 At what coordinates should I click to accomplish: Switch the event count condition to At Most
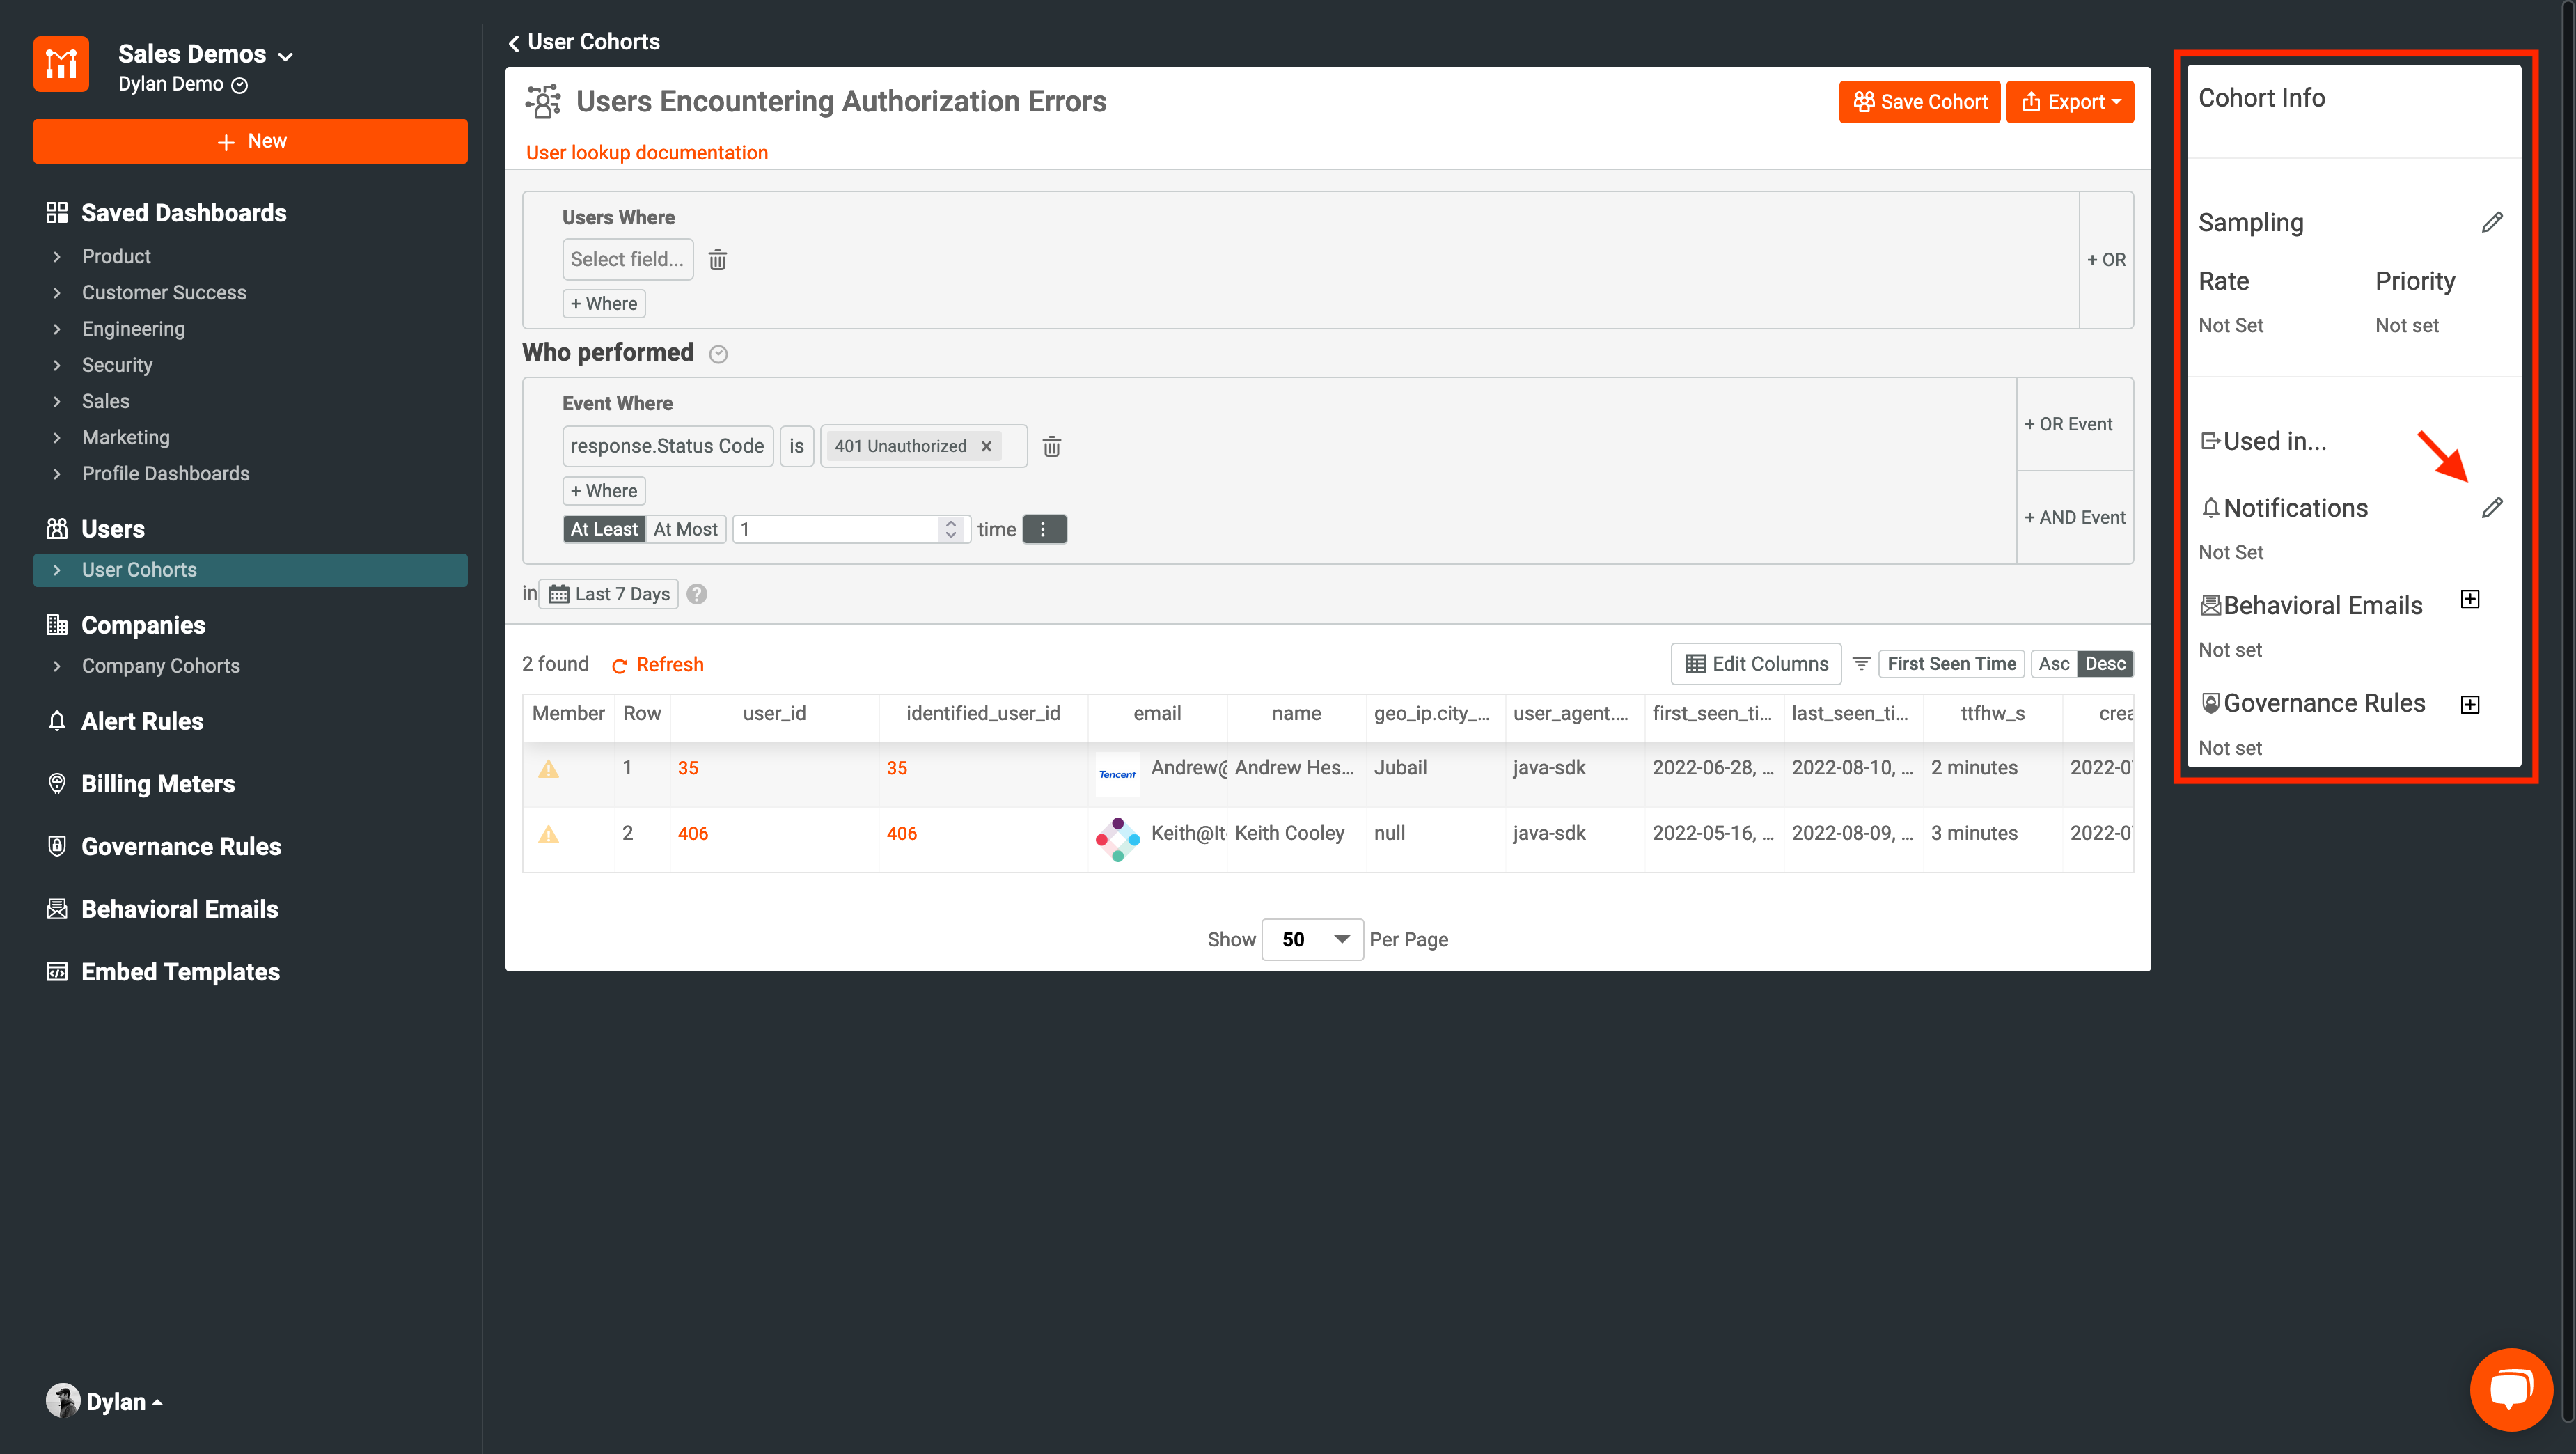pyautogui.click(x=685, y=529)
